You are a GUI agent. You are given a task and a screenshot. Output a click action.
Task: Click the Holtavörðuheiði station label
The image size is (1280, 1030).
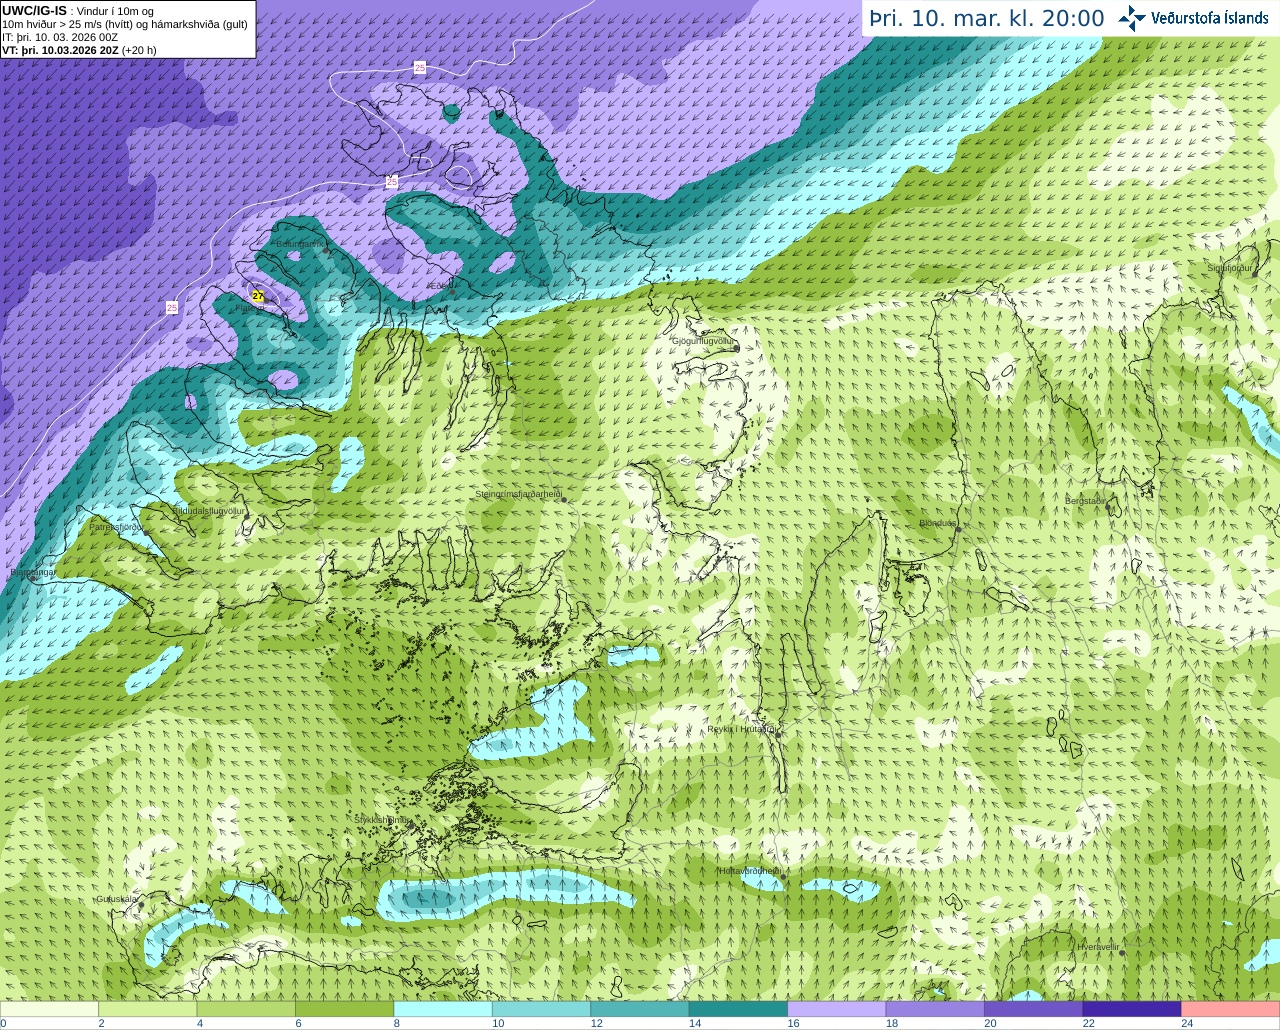coord(750,871)
